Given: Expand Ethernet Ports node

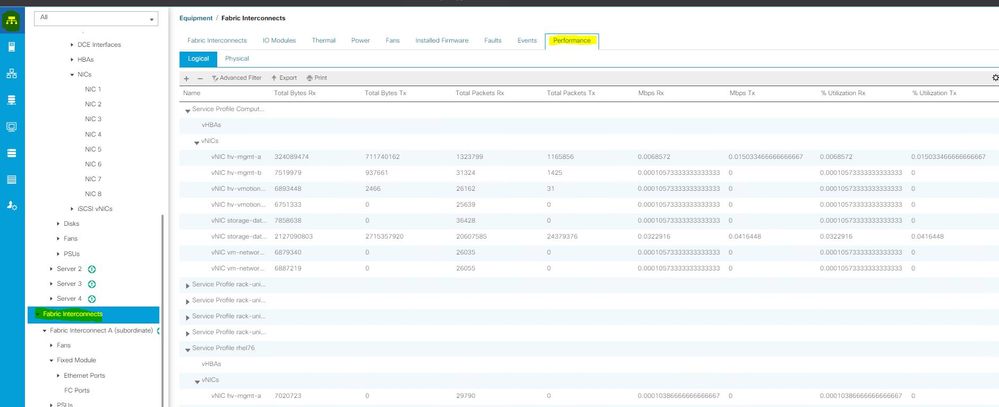Looking at the screenshot, I should 58,376.
